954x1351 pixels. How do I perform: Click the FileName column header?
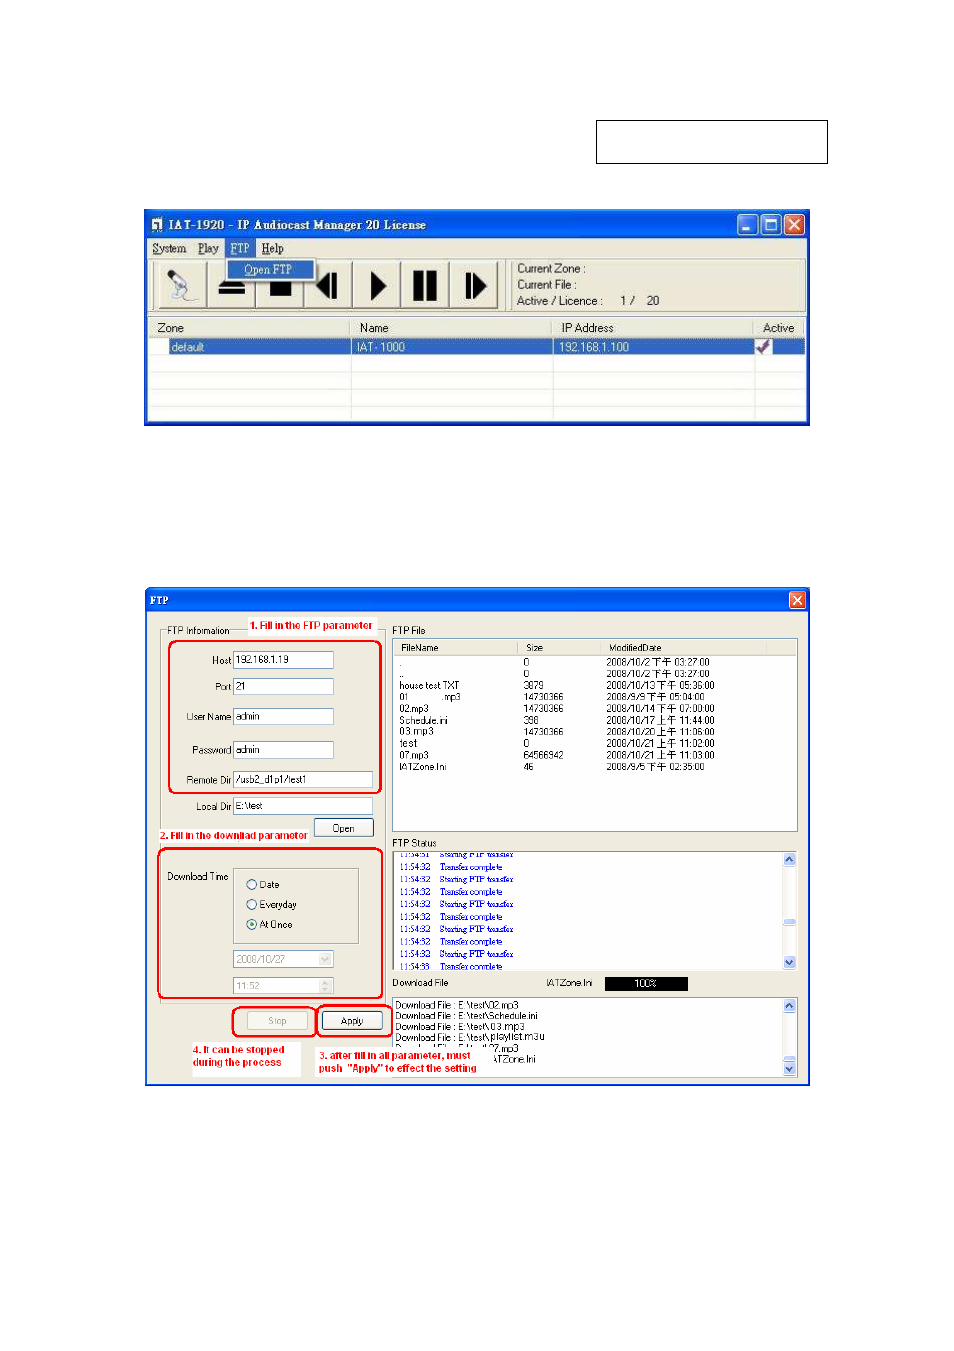coord(456,648)
